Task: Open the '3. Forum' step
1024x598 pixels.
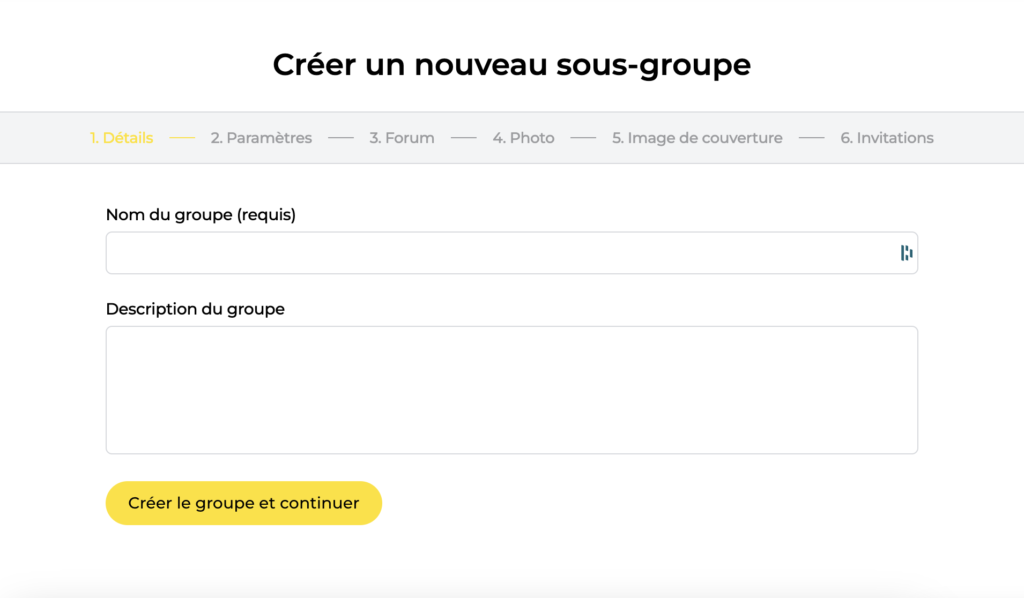Action: pos(402,138)
